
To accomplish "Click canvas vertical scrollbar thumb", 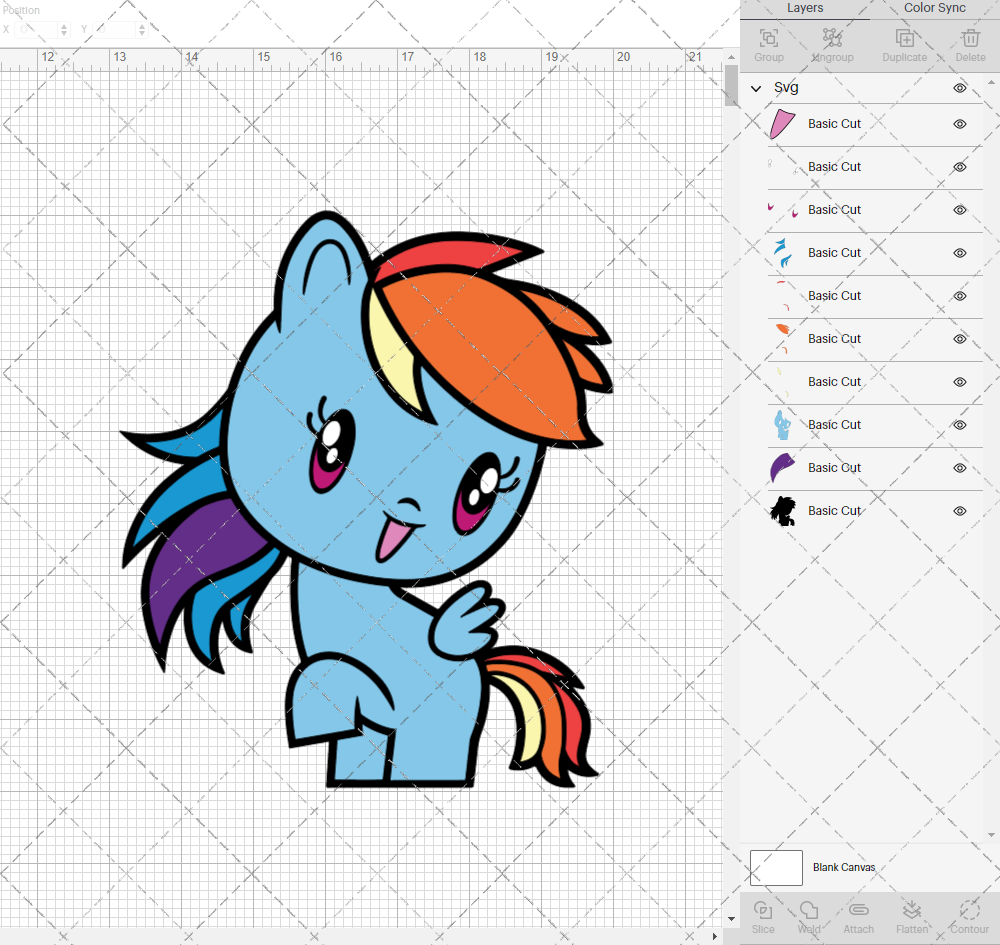I will click(732, 86).
